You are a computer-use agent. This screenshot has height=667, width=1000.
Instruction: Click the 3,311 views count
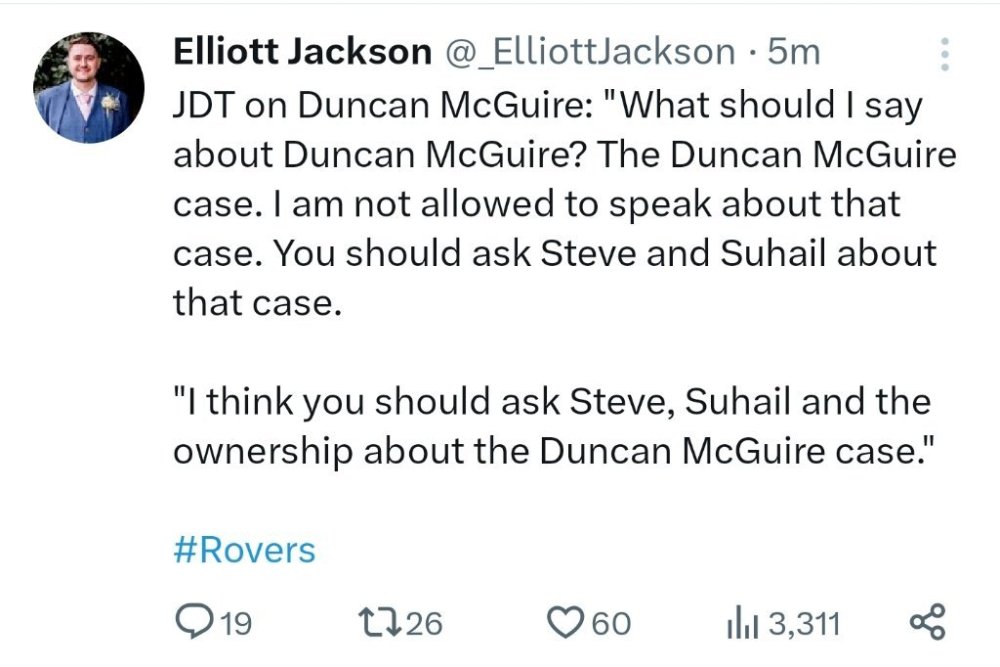pos(805,625)
